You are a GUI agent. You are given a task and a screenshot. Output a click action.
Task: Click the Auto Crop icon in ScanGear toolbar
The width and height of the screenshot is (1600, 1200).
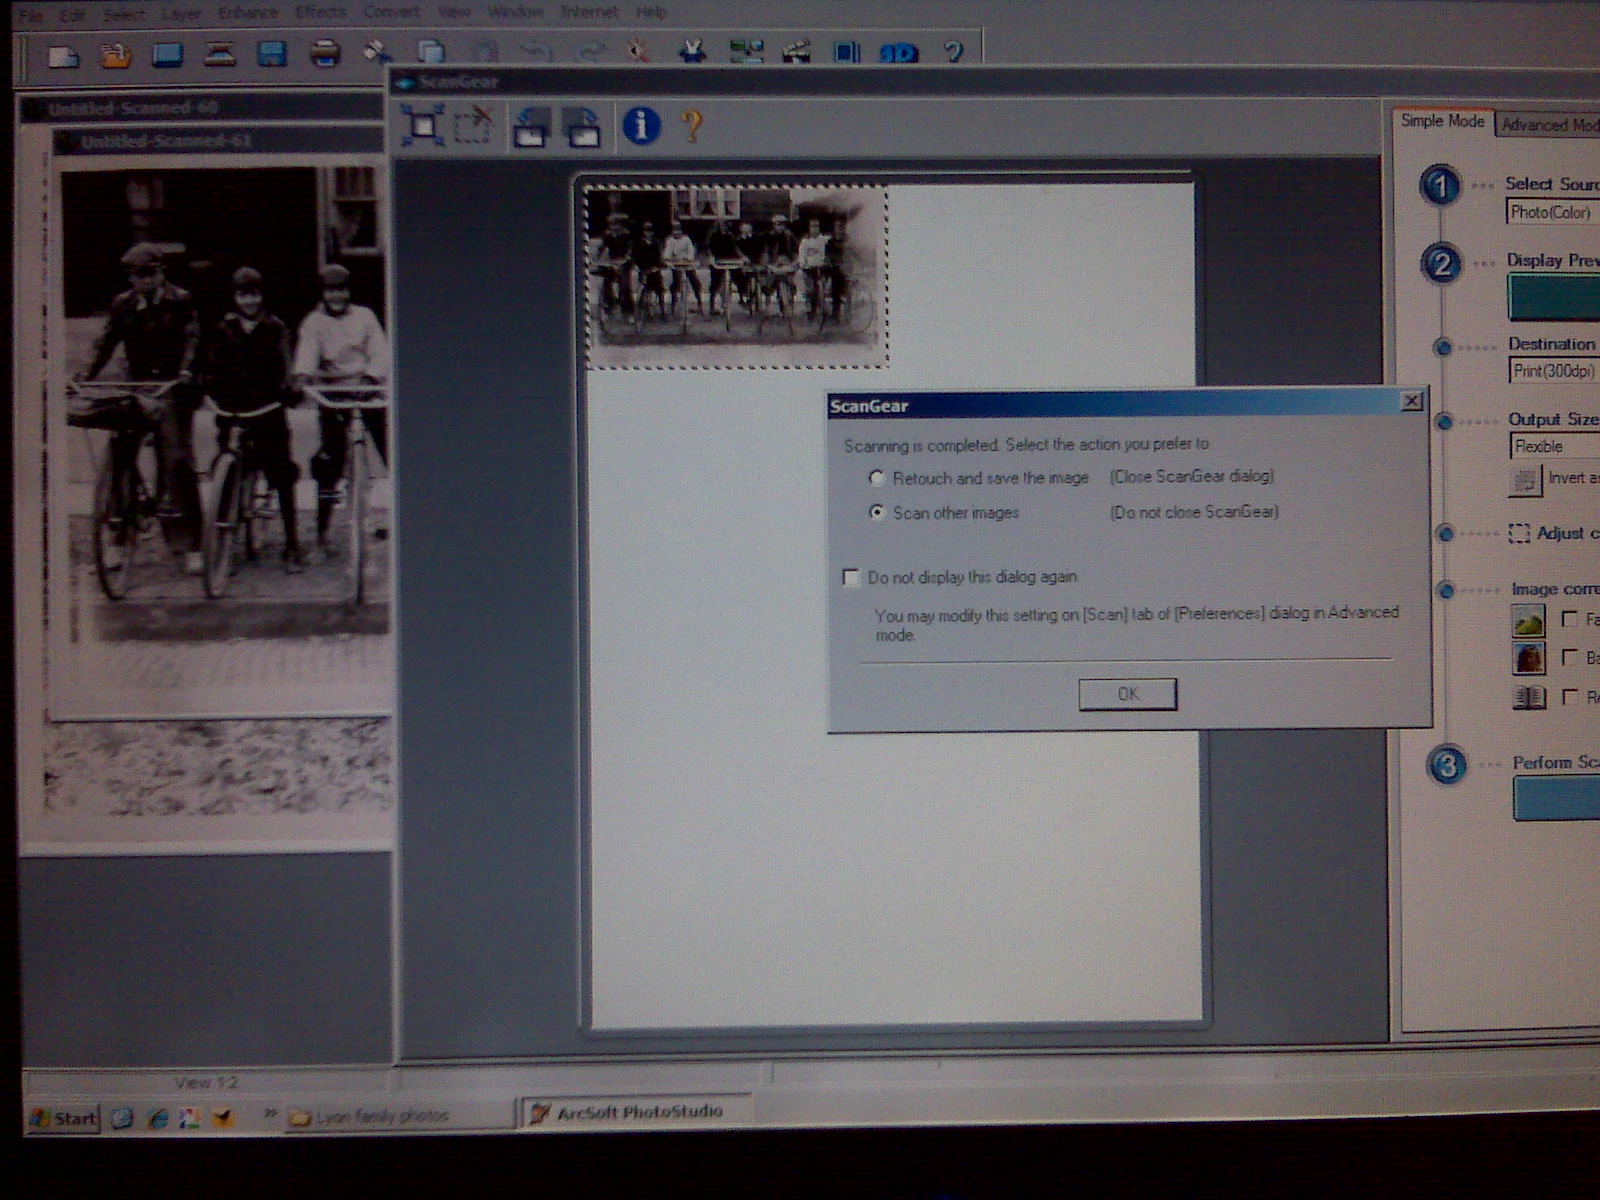(423, 126)
